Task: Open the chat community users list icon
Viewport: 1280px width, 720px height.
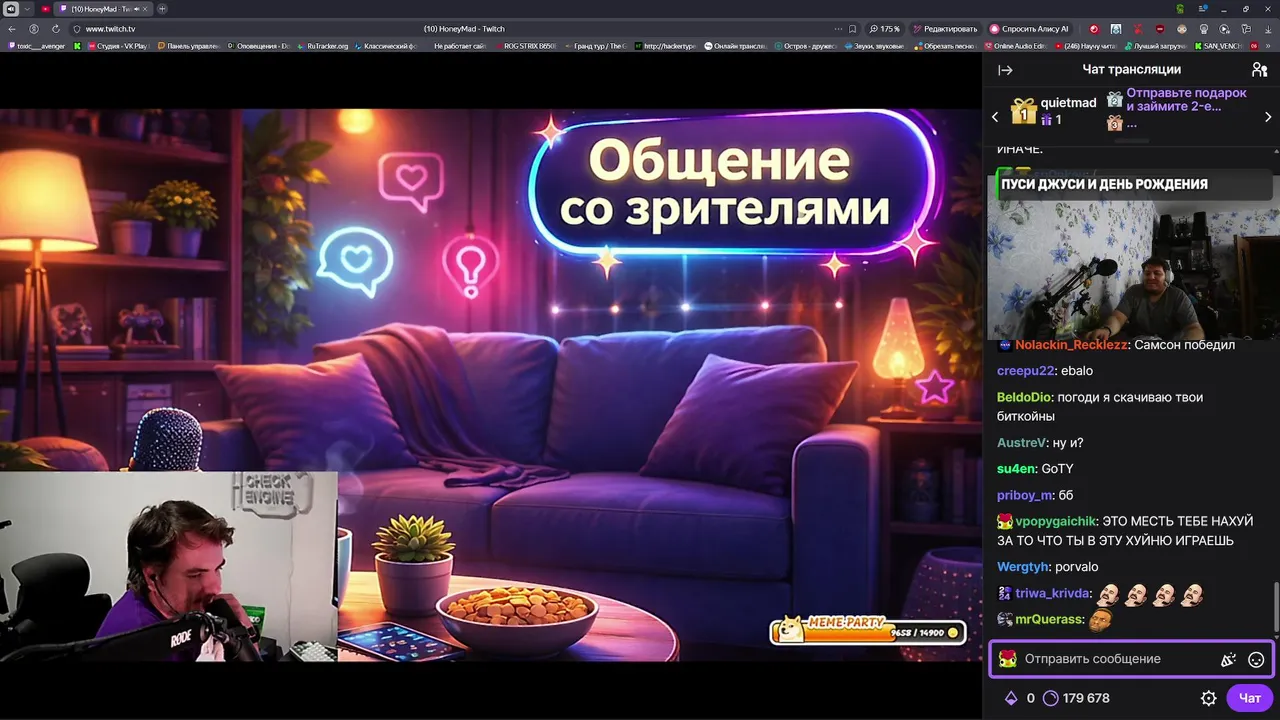Action: point(1259,70)
